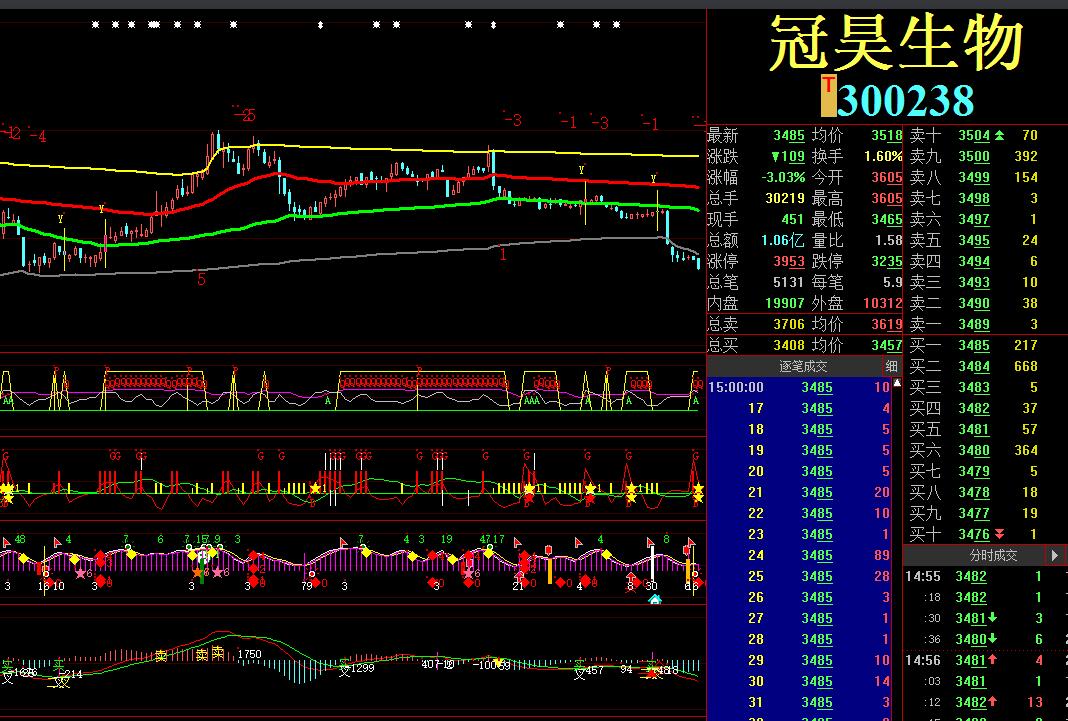Click the 内盘 value 19907
The width and height of the screenshot is (1068, 721).
pos(785,304)
